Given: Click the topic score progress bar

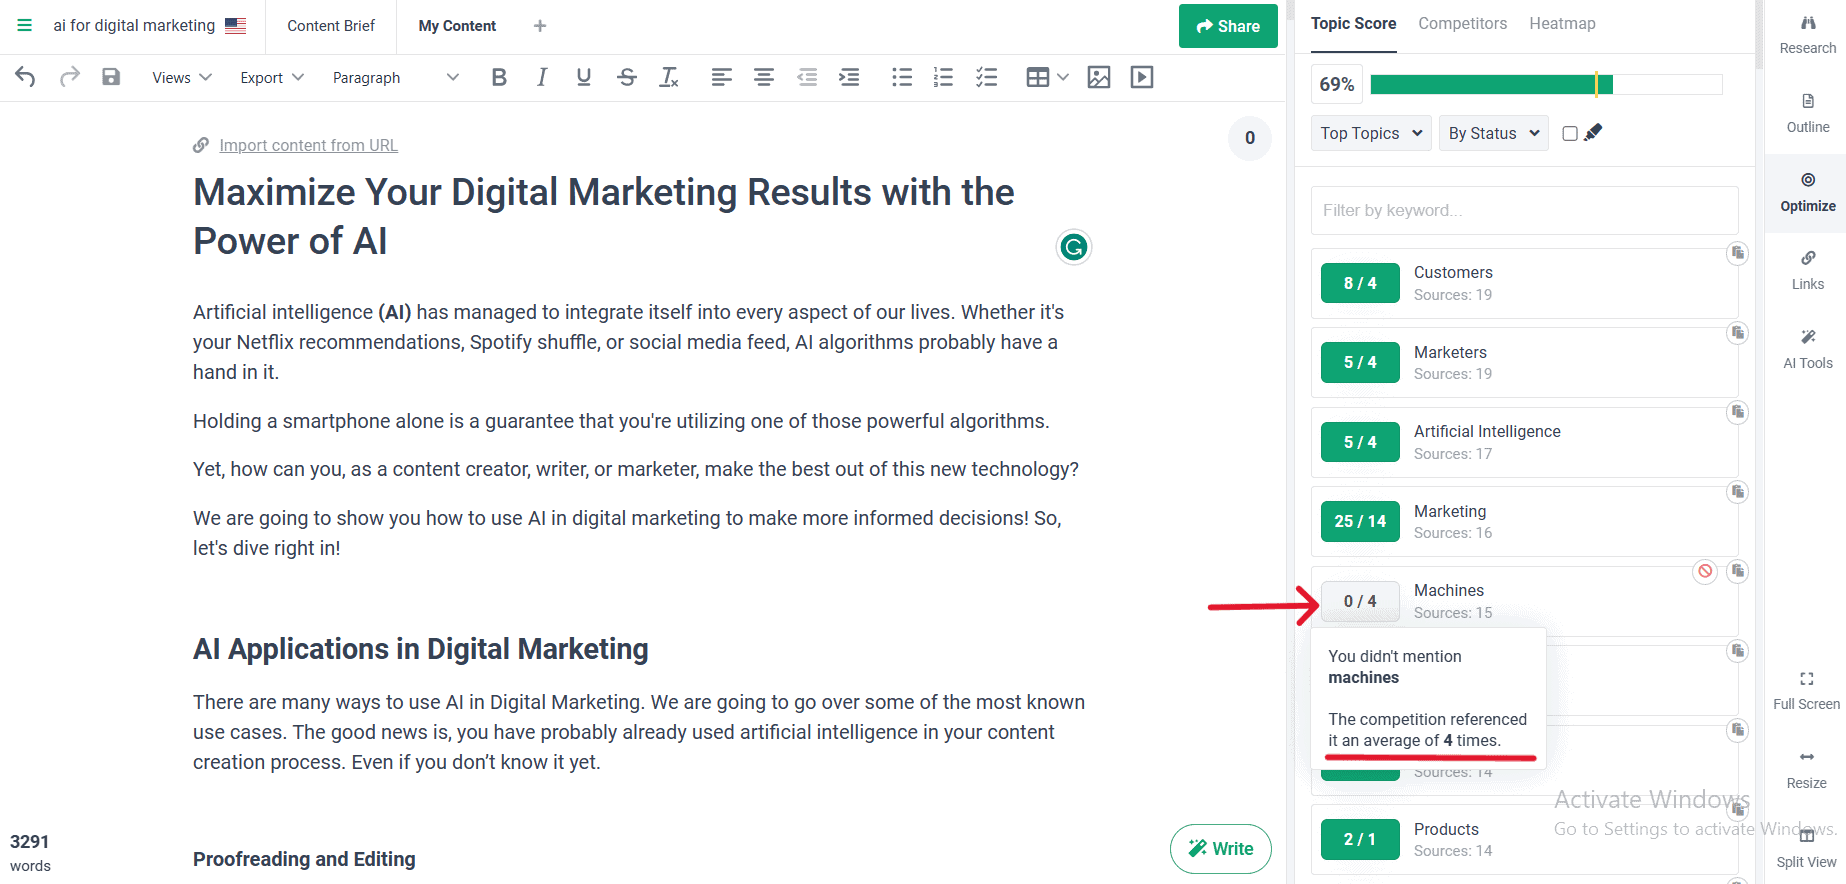Looking at the screenshot, I should click(x=1546, y=85).
